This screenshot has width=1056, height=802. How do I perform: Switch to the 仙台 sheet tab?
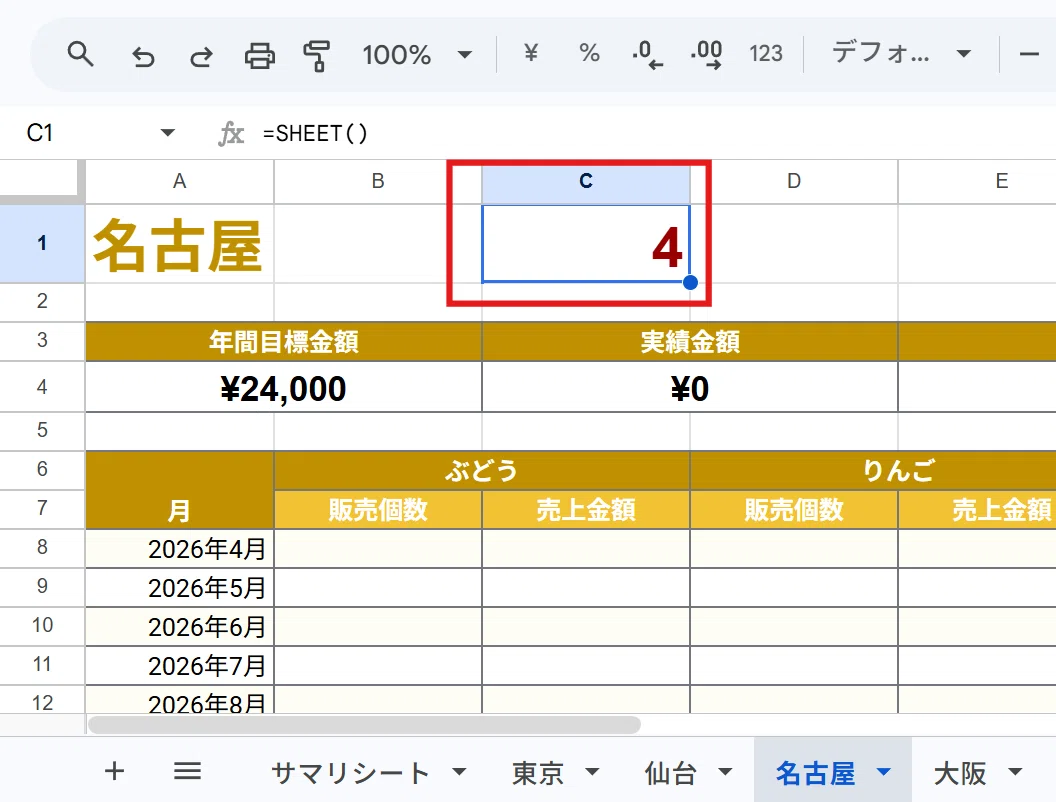tap(670, 773)
